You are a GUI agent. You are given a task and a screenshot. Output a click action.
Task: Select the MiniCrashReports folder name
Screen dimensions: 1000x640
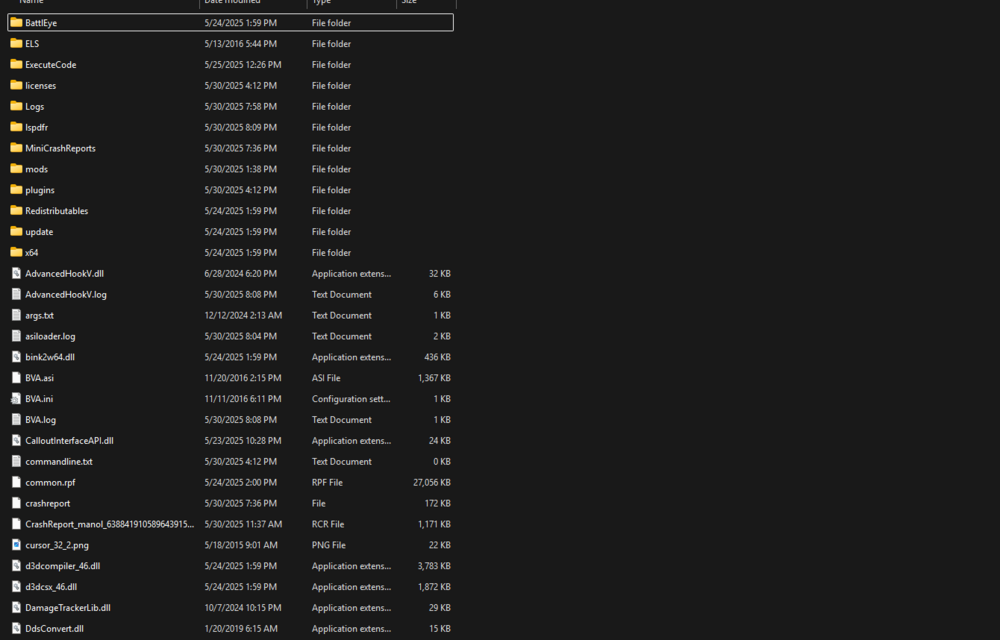pos(60,148)
